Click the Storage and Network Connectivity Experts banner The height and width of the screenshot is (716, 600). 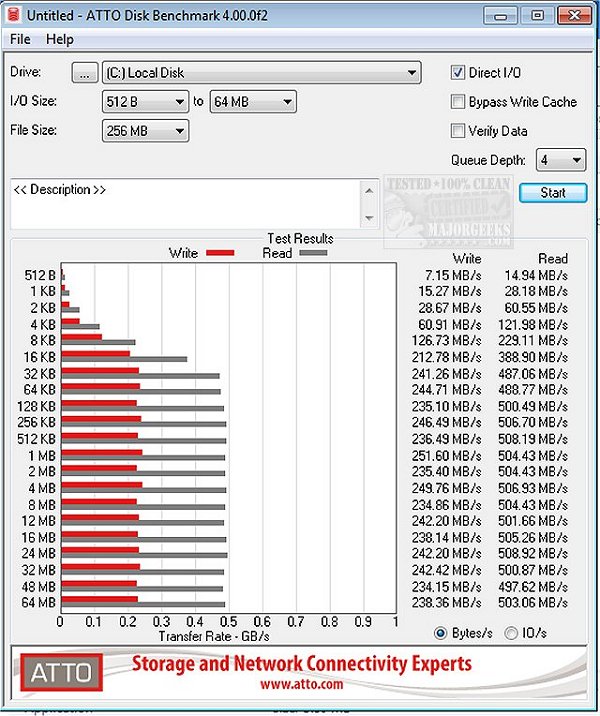tap(302, 664)
